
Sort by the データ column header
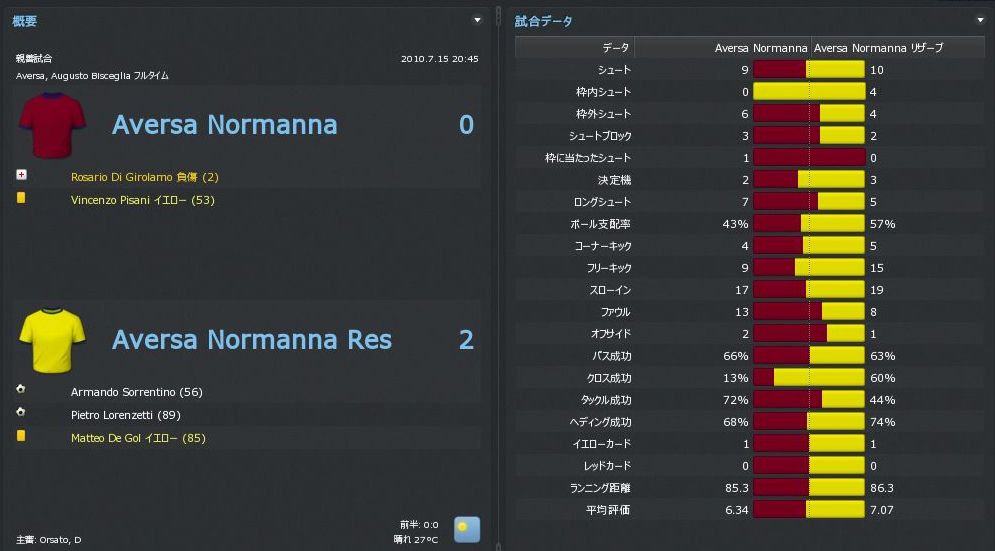pos(616,47)
